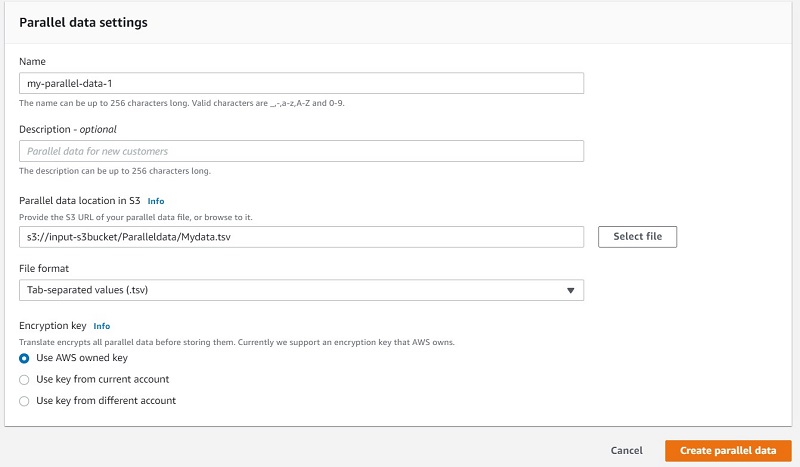This screenshot has height=467, width=800.
Task: Click the Name input field
Action: [301, 83]
